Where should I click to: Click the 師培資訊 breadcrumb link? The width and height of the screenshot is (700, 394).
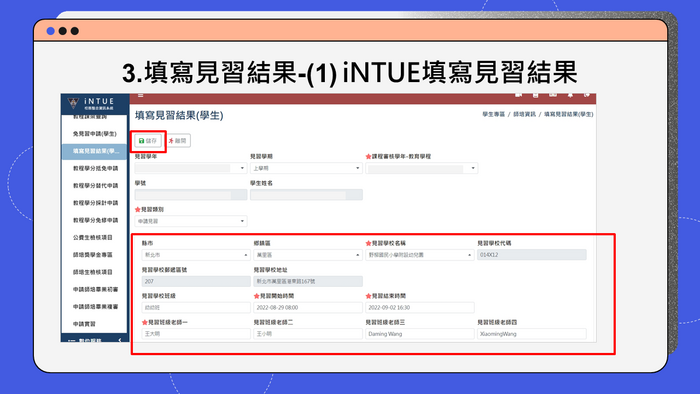524,114
